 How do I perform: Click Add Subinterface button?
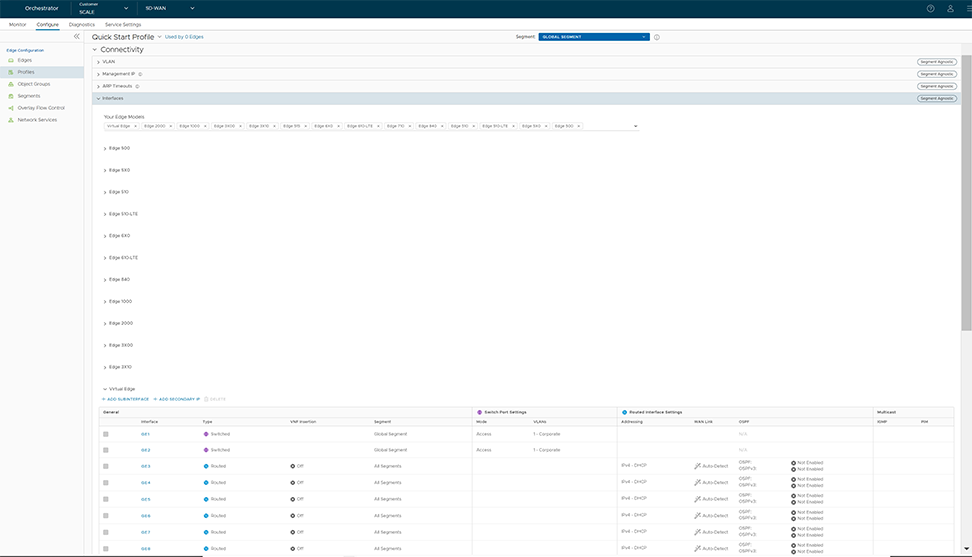coord(125,399)
